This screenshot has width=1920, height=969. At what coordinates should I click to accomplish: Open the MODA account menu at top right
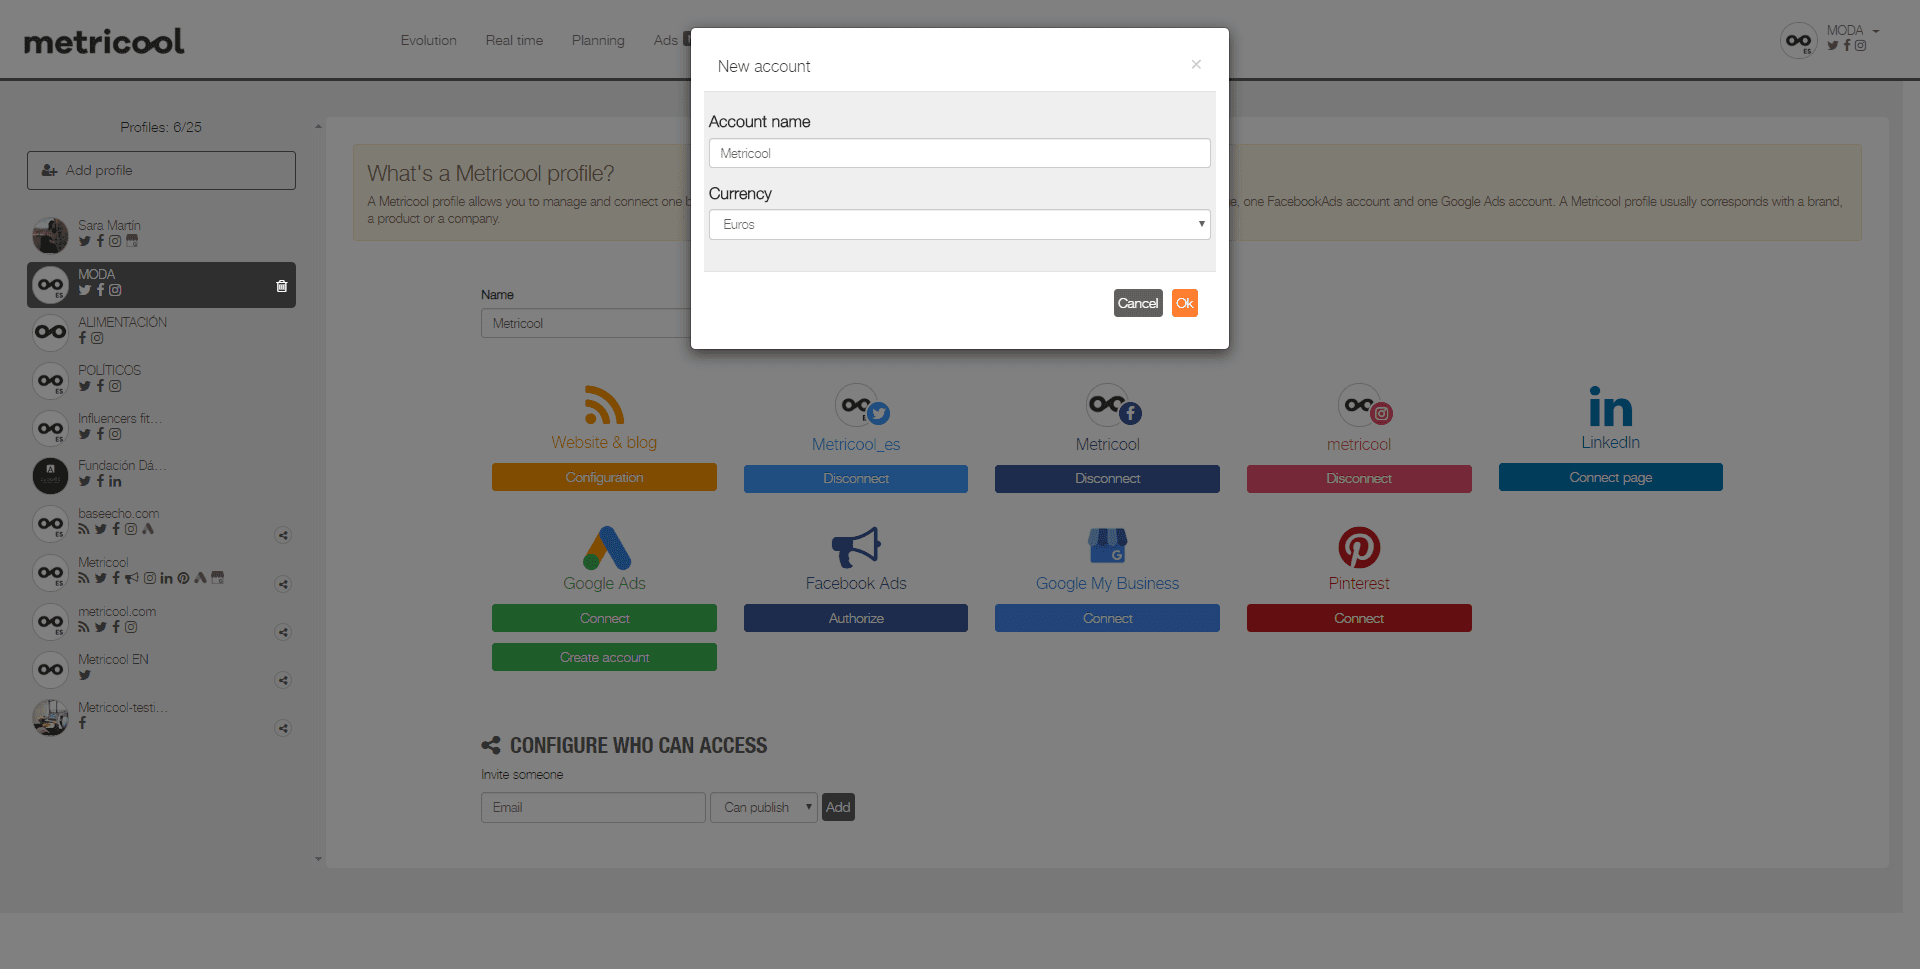click(x=1853, y=31)
